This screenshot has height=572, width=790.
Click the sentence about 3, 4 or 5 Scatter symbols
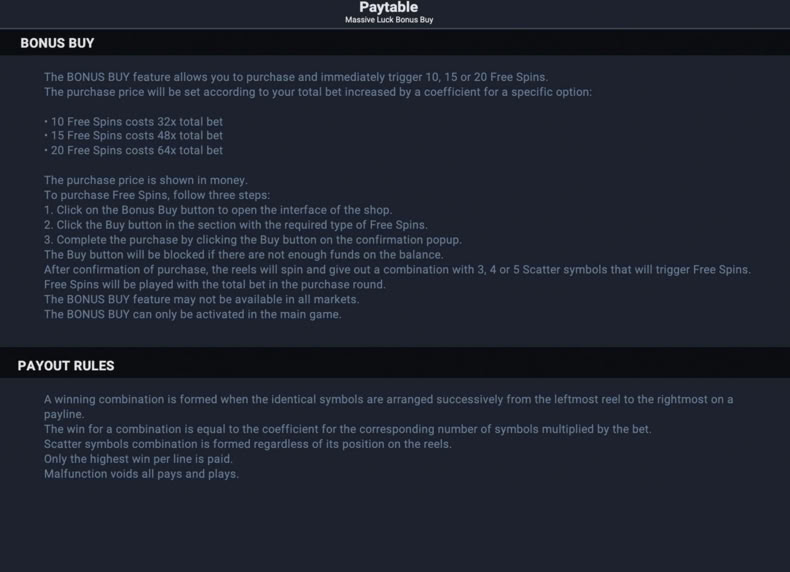point(397,270)
